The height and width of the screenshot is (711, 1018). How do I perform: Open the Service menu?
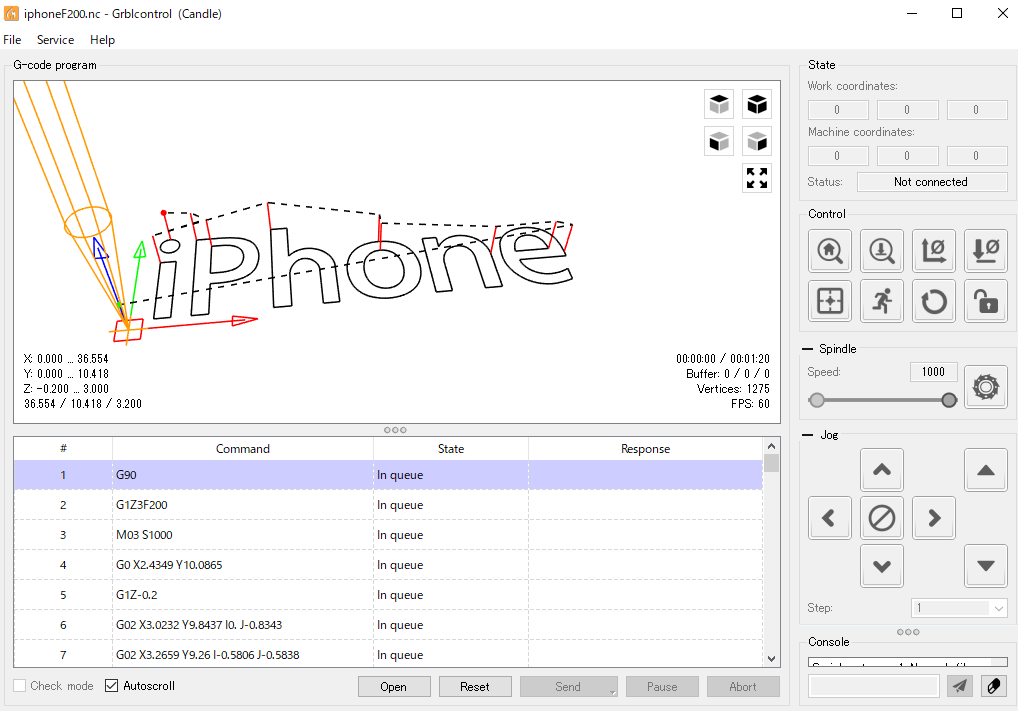coord(55,40)
